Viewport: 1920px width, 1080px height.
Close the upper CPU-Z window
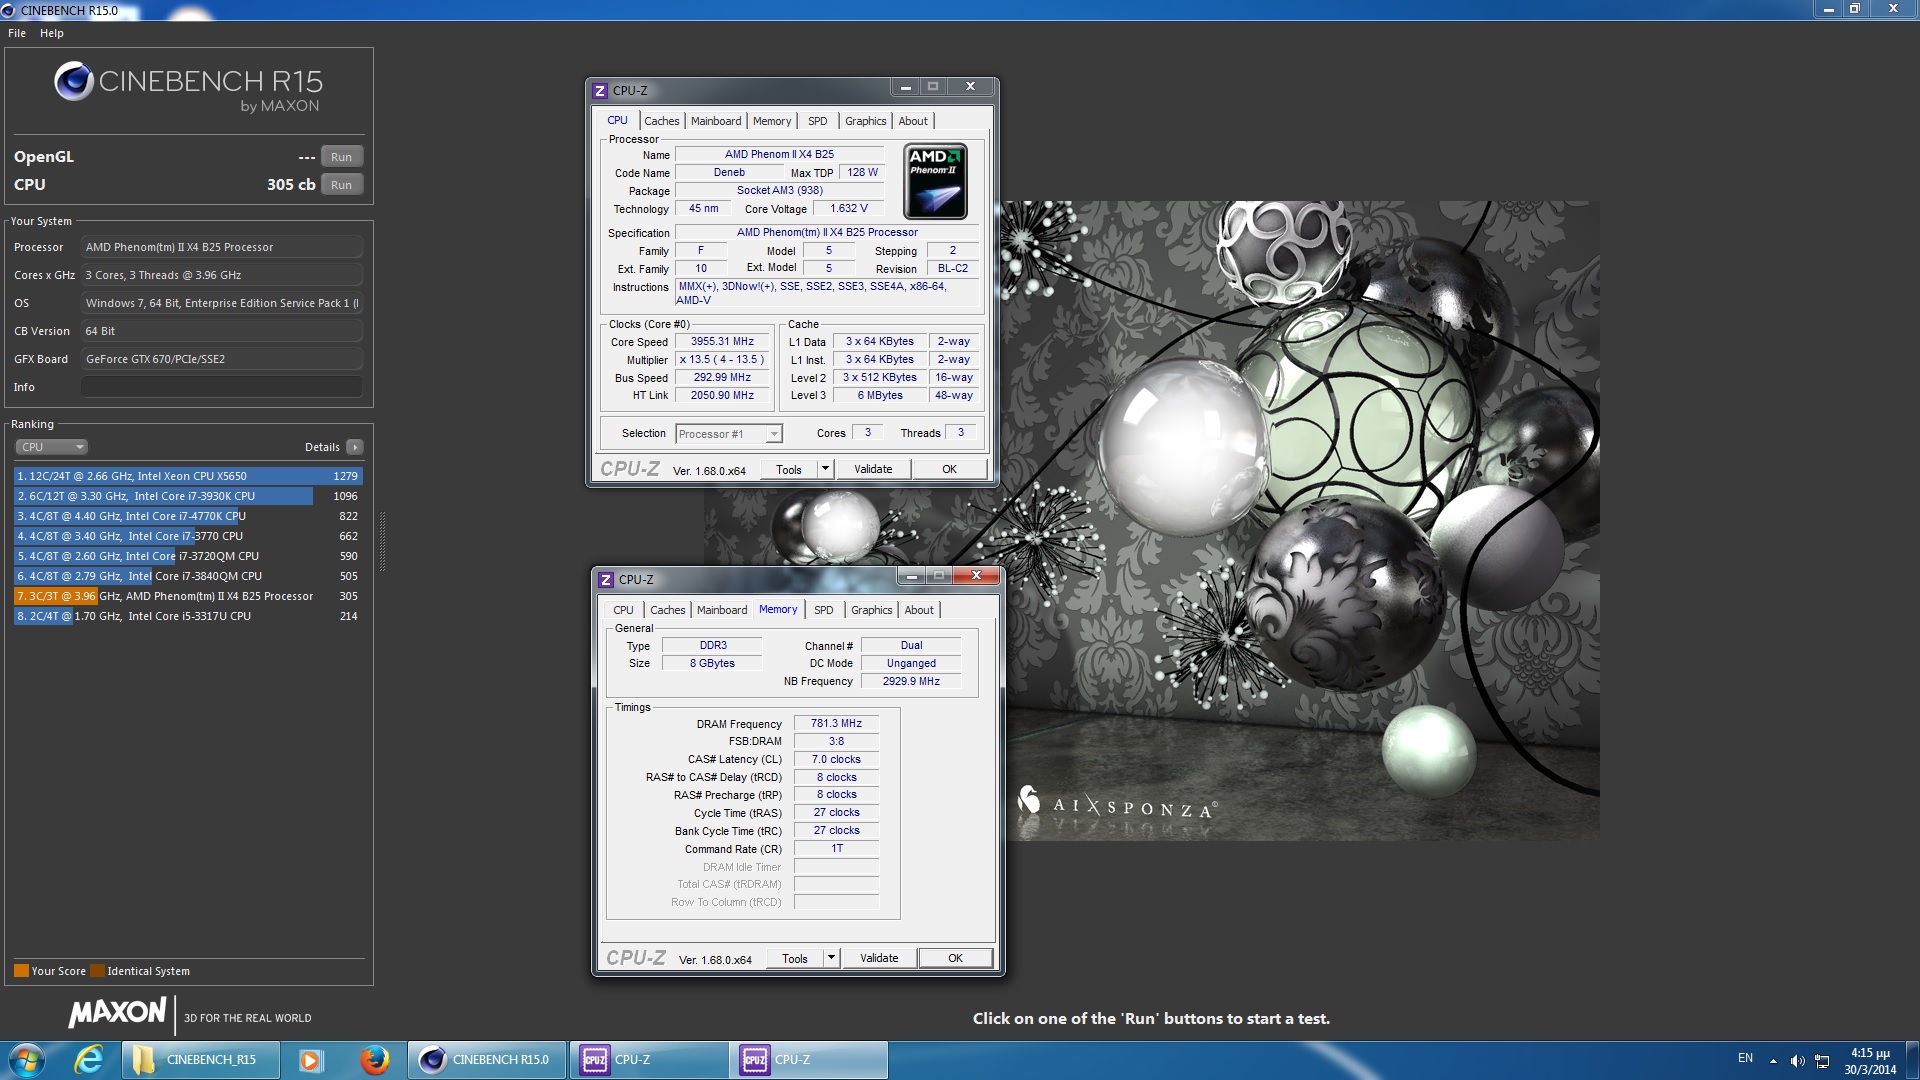pyautogui.click(x=970, y=87)
